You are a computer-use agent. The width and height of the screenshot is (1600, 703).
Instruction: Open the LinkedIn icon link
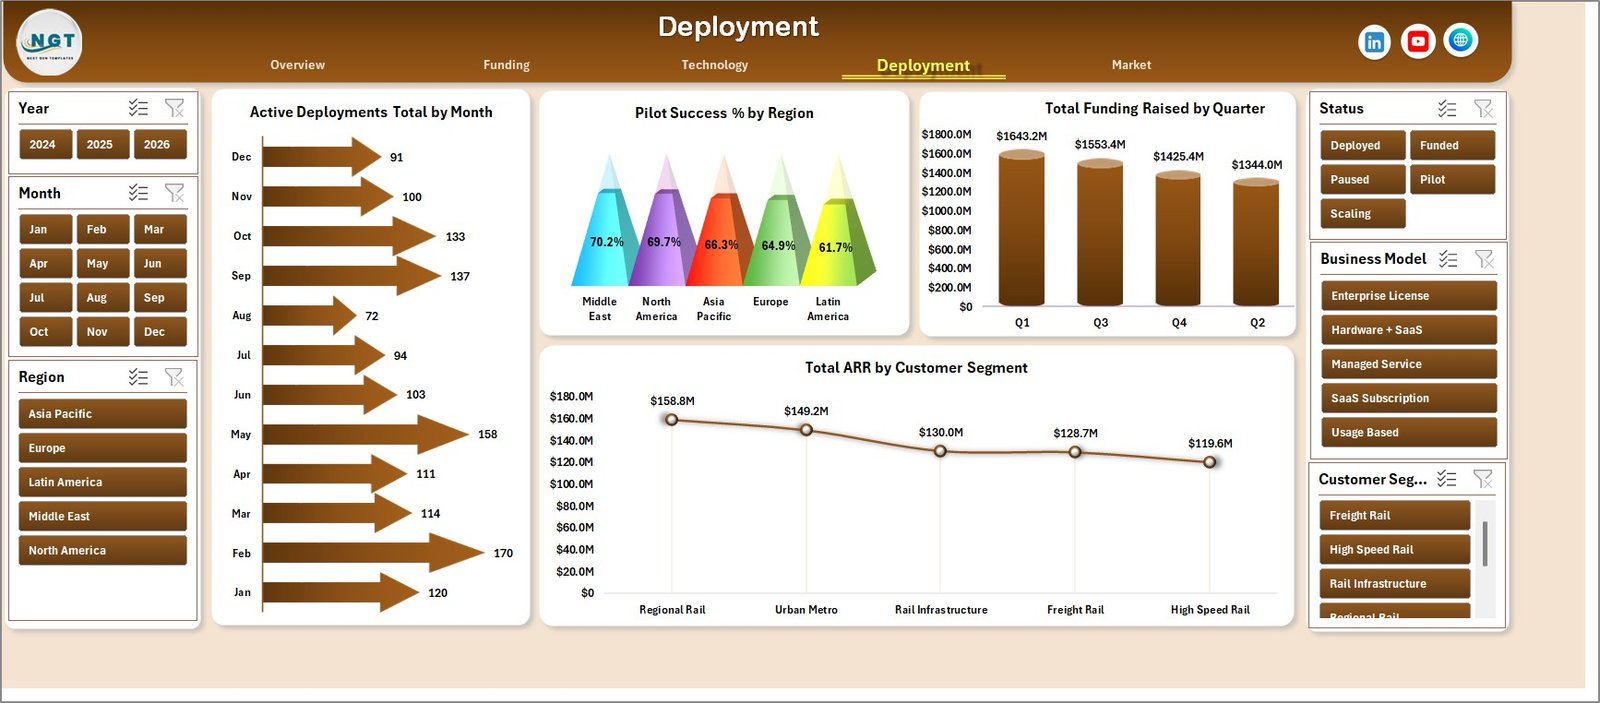(1374, 42)
